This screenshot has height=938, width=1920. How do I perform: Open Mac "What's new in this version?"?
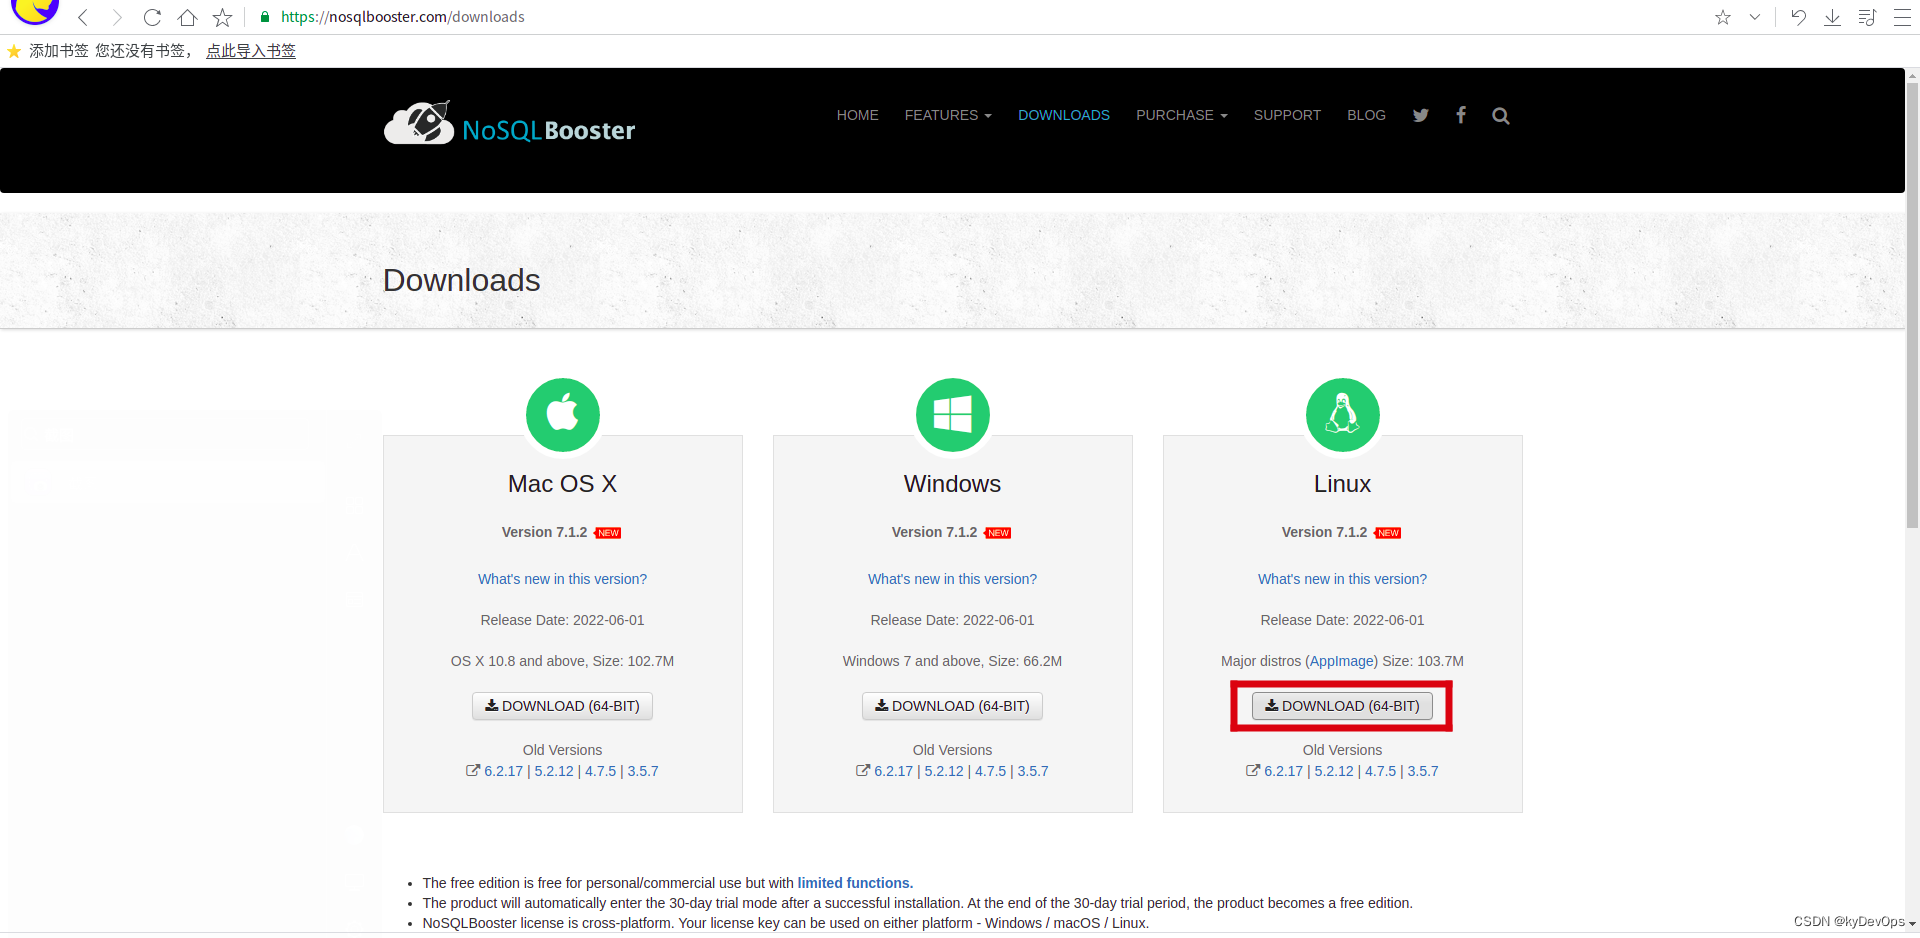pos(562,579)
